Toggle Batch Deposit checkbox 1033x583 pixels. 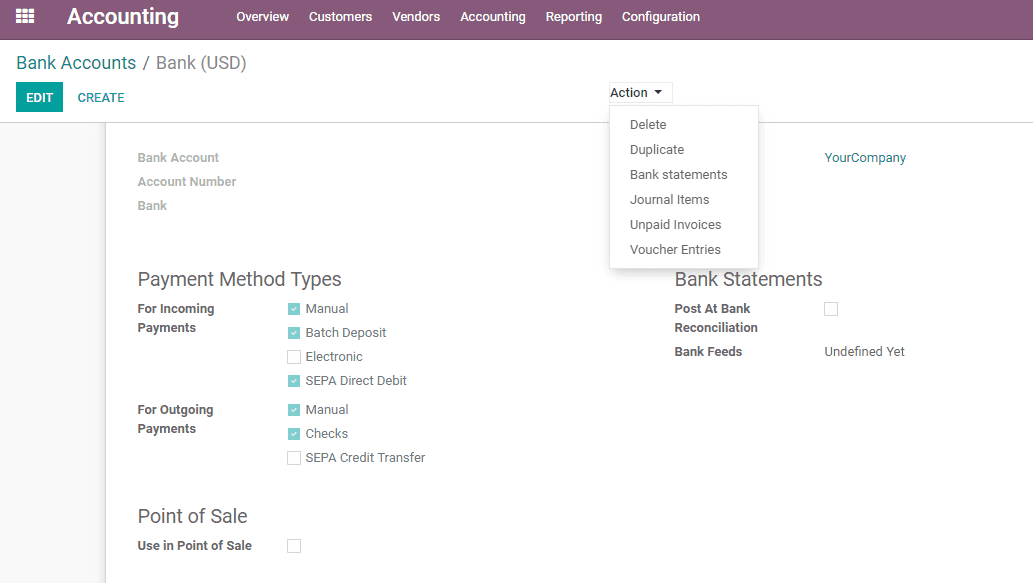click(294, 333)
